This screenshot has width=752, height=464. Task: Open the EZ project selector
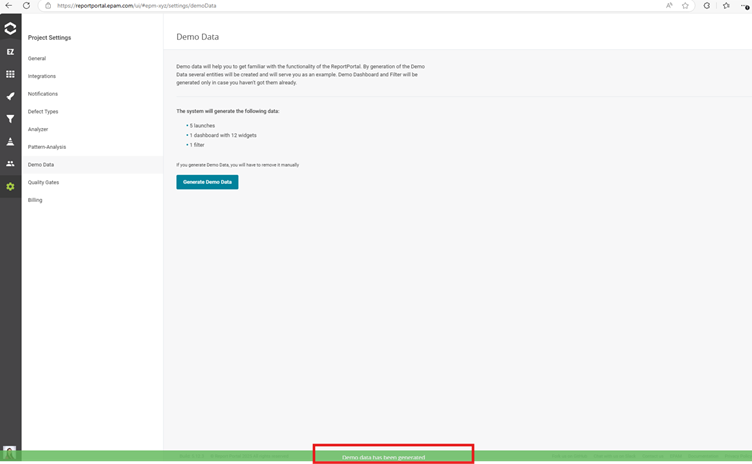[x=10, y=52]
